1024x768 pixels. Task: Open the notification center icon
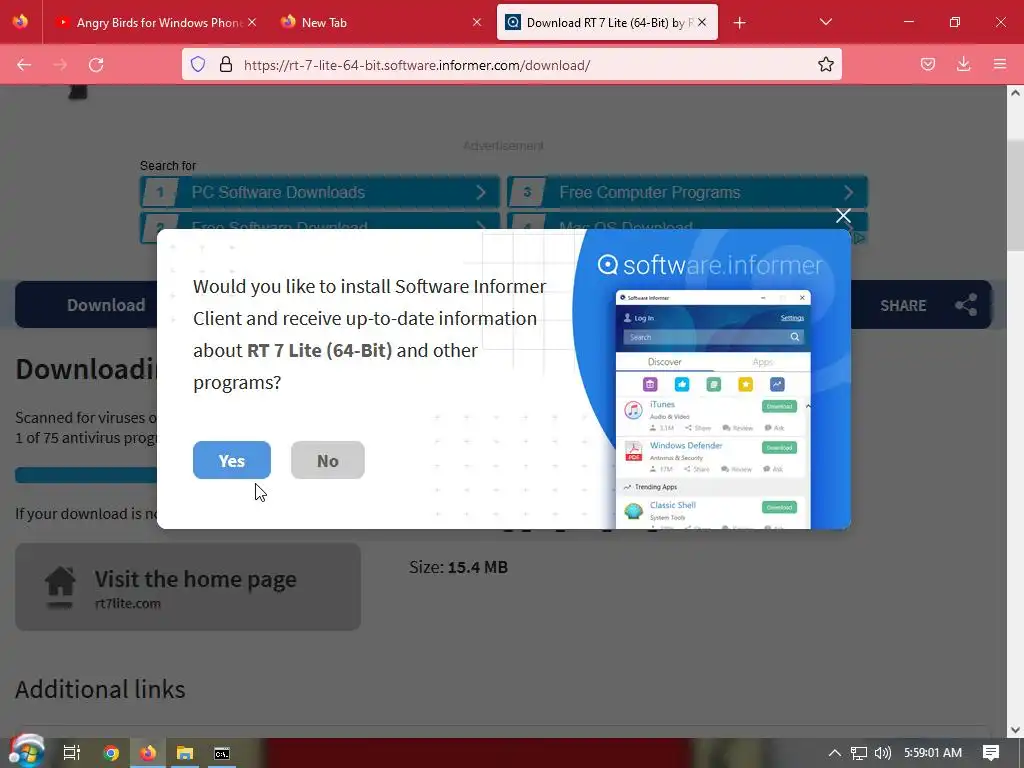(991, 753)
